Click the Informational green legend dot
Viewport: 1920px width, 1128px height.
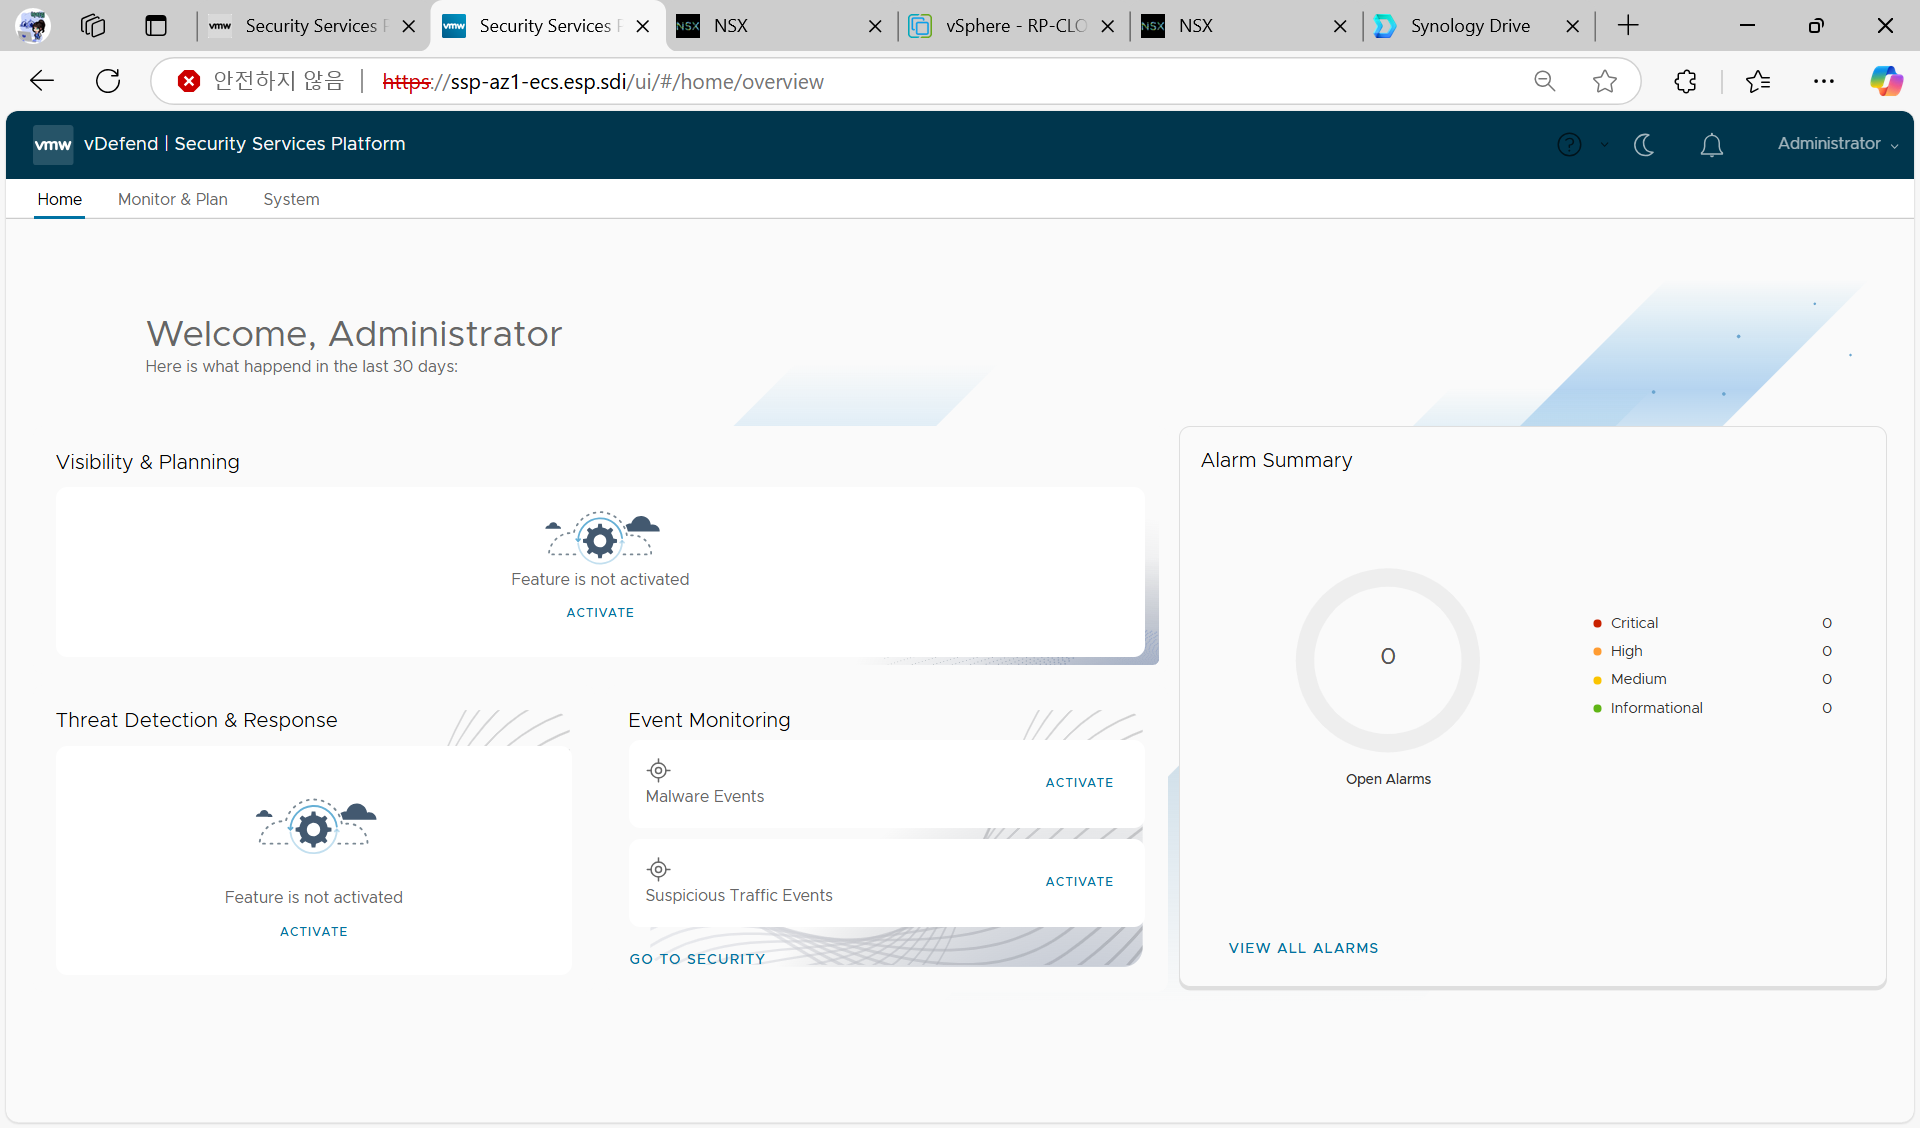click(x=1597, y=708)
